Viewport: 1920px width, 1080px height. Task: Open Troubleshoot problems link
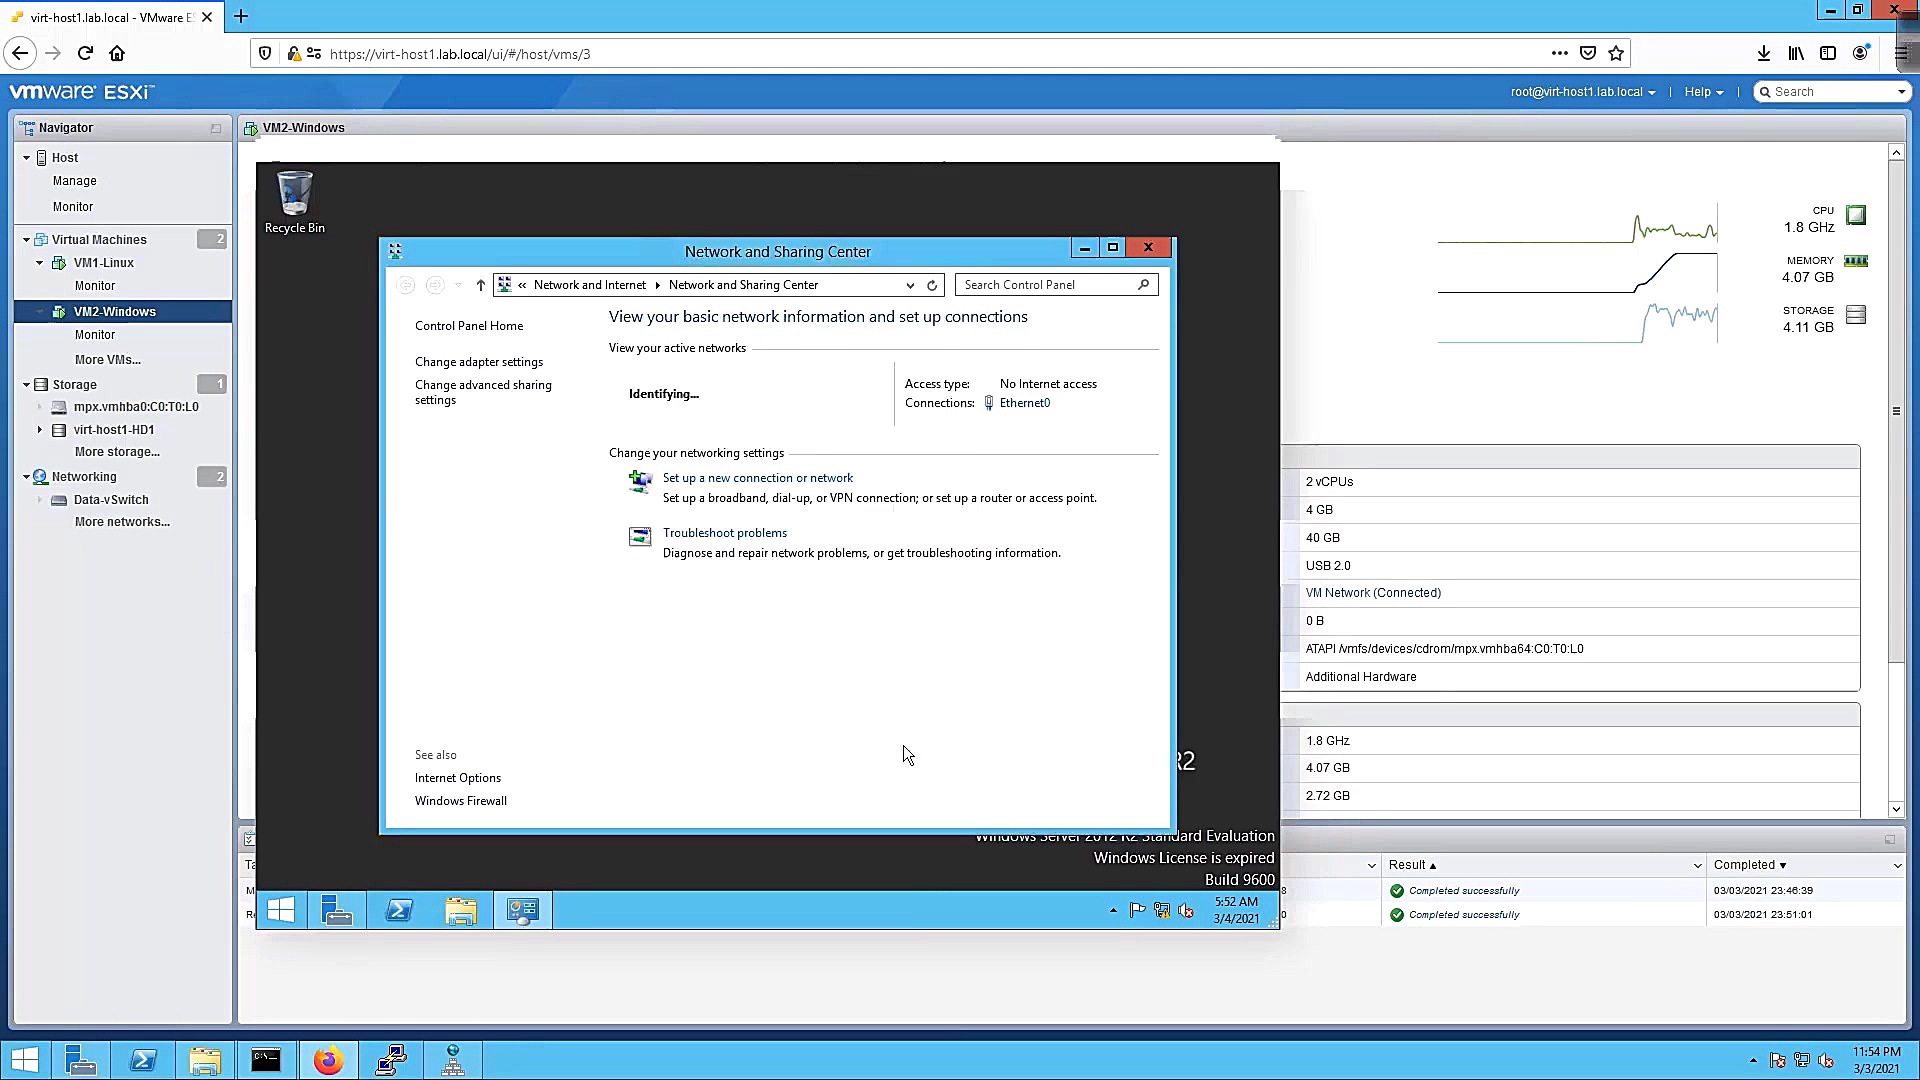(x=724, y=533)
